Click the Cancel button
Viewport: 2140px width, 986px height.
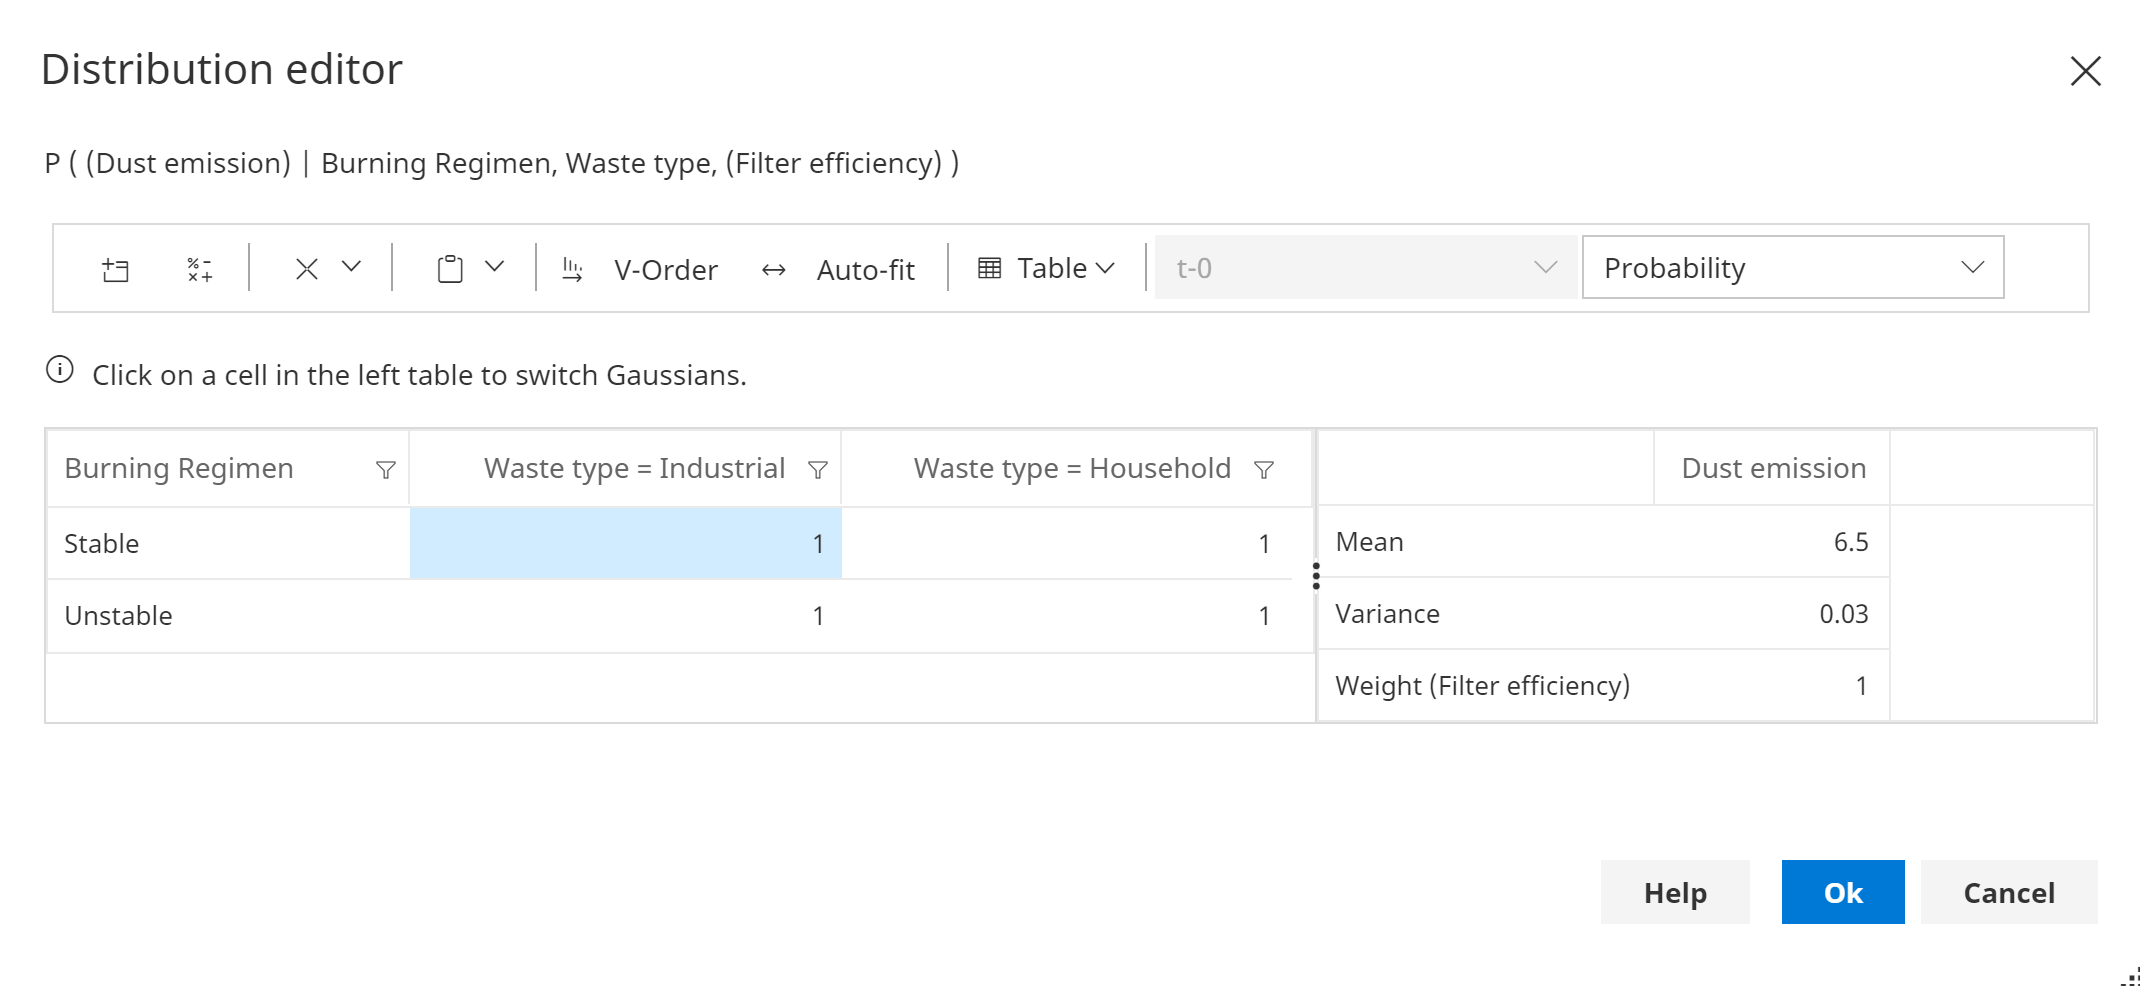coord(2008,892)
